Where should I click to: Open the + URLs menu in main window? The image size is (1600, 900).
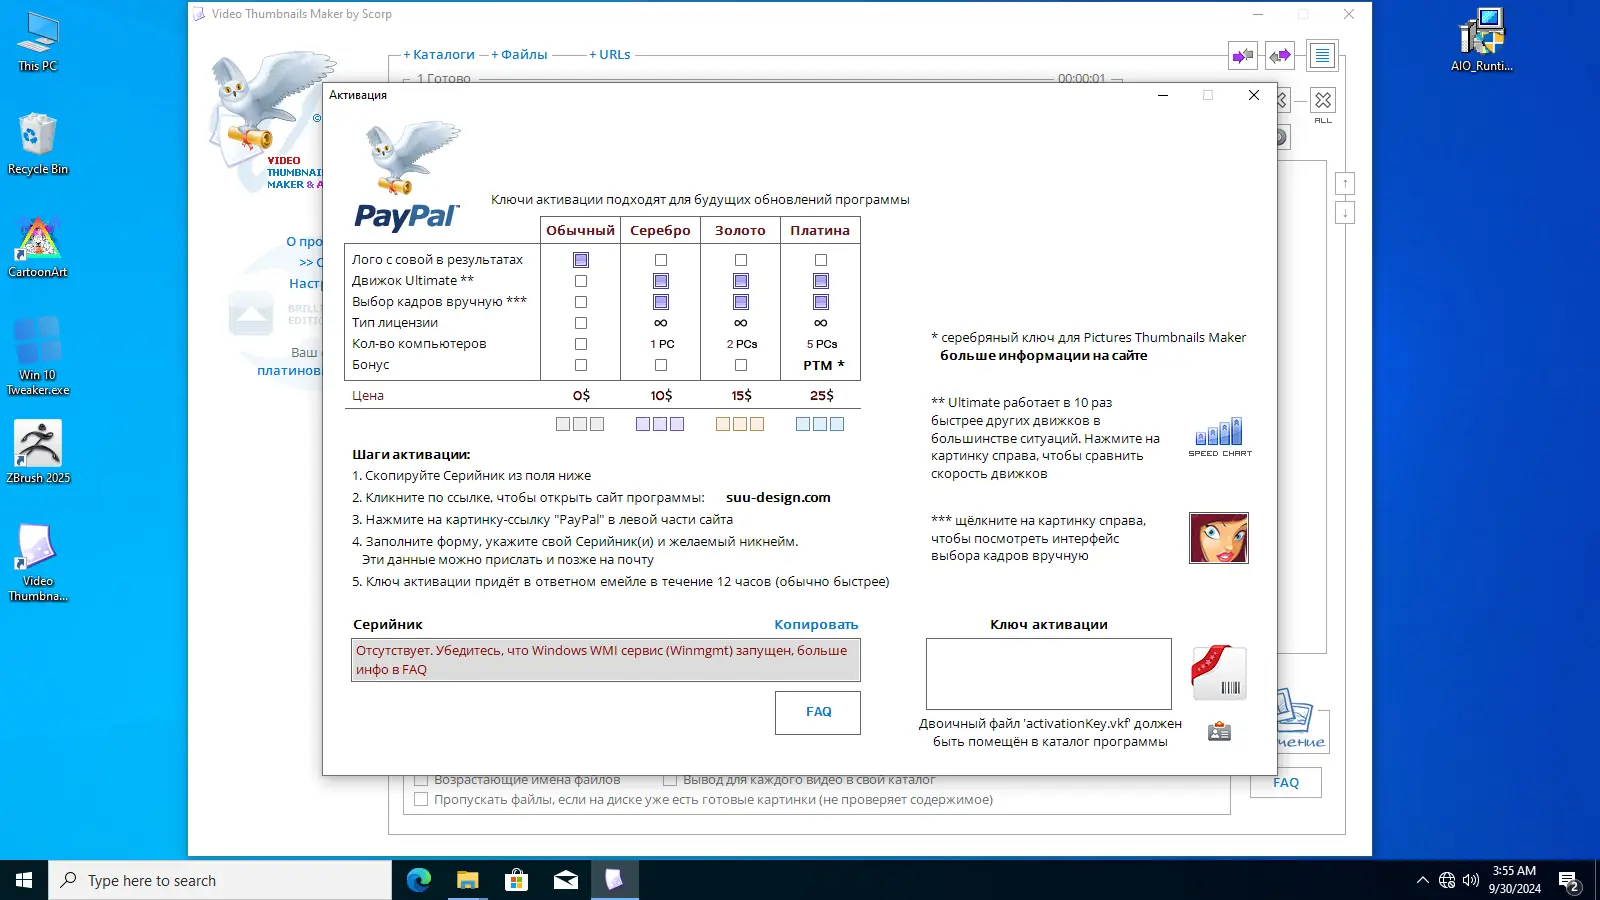[x=610, y=55]
